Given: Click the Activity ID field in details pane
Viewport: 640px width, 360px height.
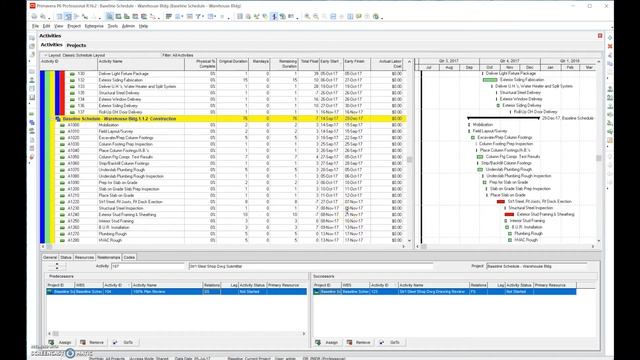Looking at the screenshot, I should (147, 266).
